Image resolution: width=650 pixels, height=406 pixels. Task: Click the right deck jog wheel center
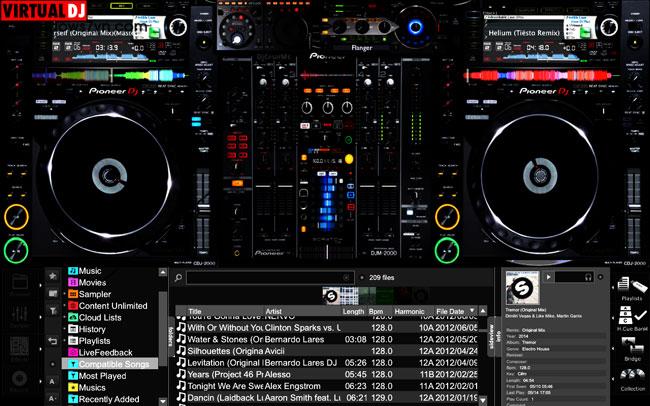coord(540,176)
